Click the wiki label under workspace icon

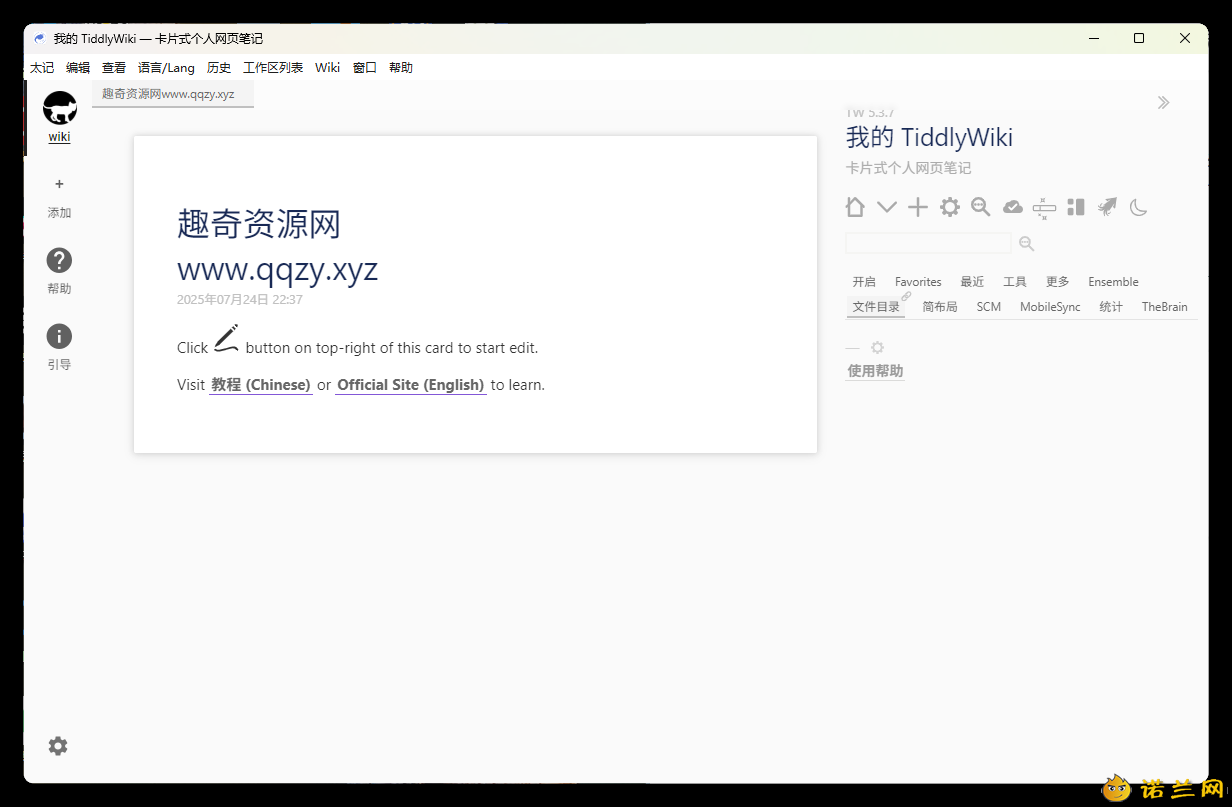point(59,137)
